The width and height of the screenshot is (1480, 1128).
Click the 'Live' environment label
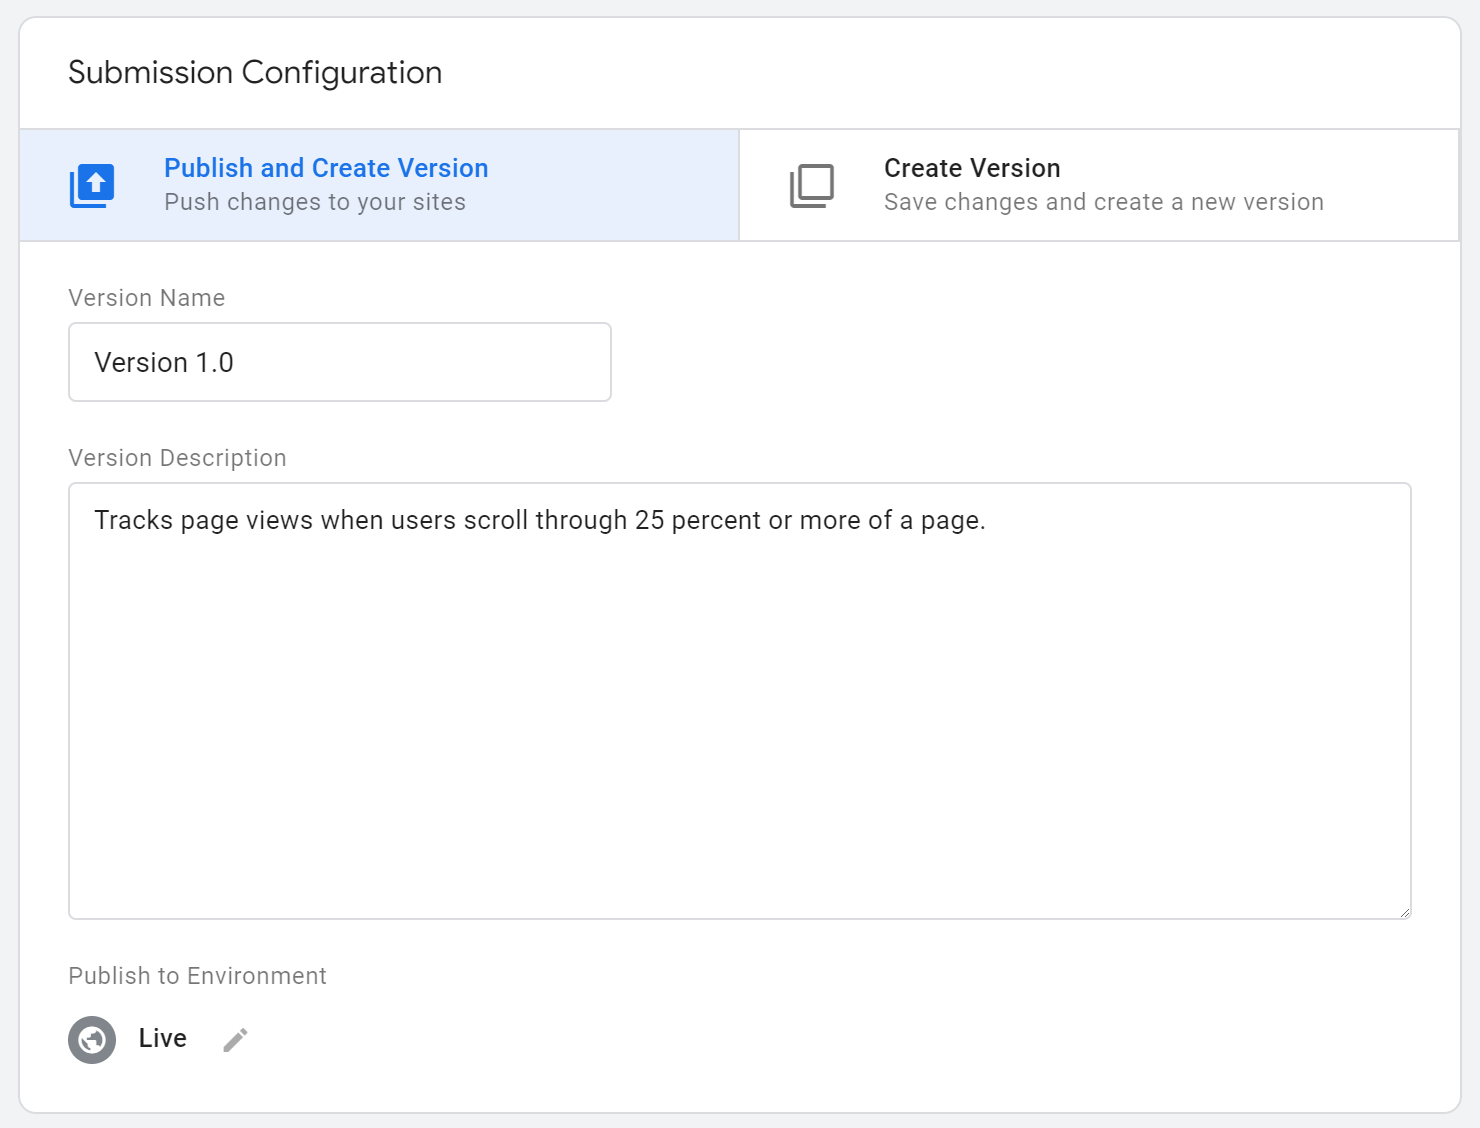162,1039
